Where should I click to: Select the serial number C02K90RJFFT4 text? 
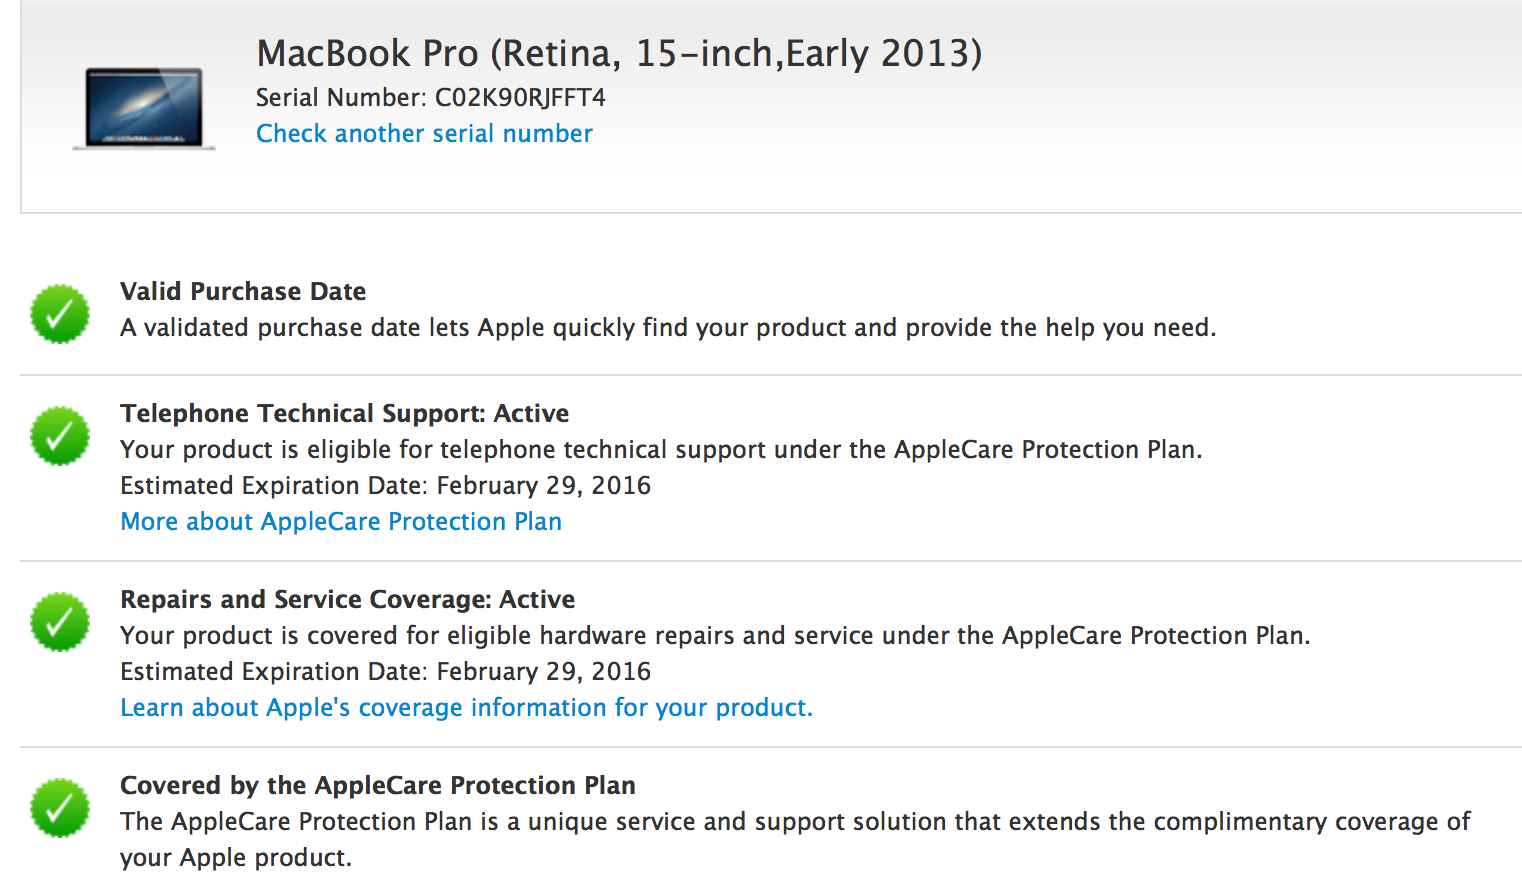(x=520, y=97)
